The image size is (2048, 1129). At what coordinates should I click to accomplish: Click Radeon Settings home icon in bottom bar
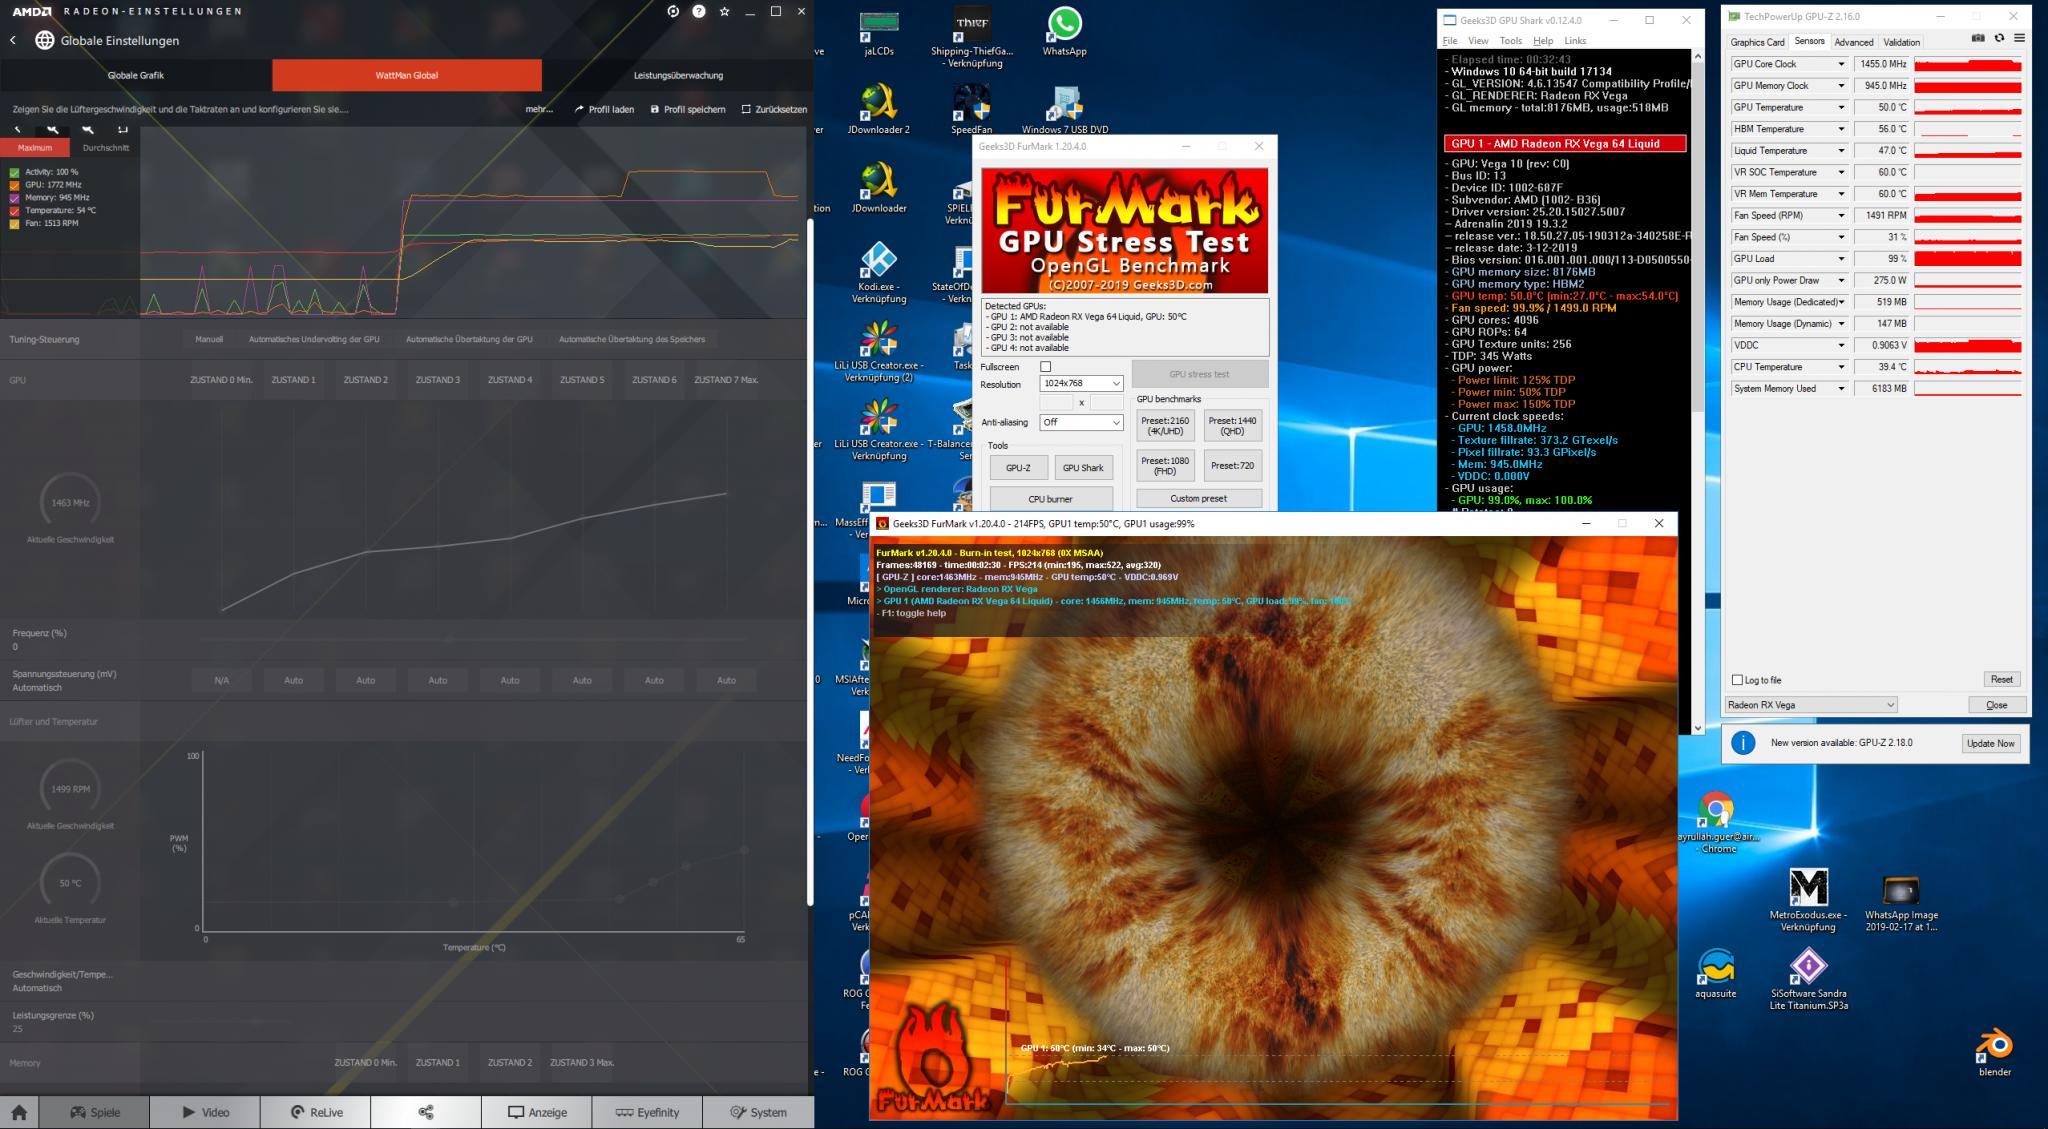click(19, 1112)
